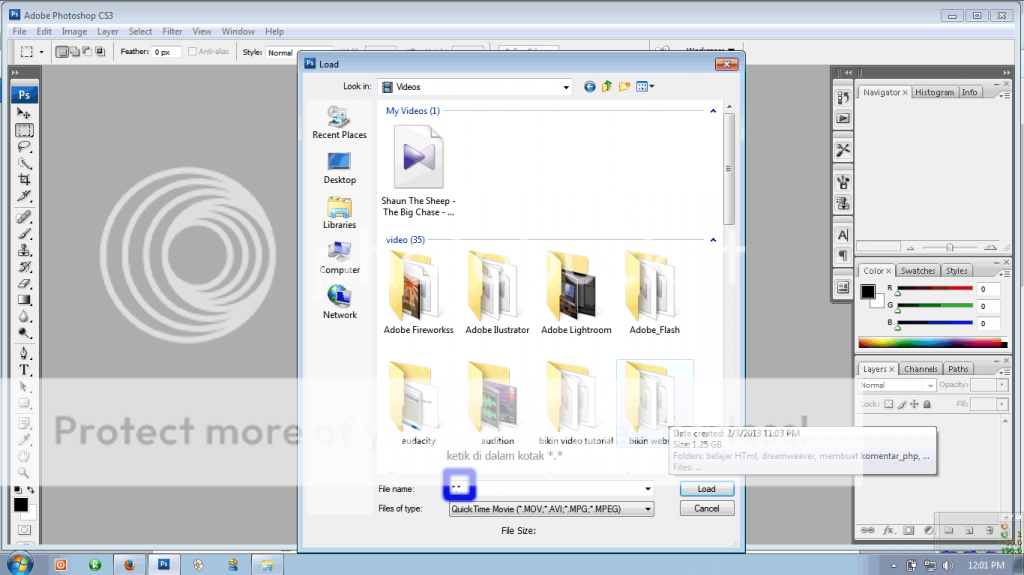This screenshot has width=1024, height=575.
Task: Swap foreground and background colors
Action: tap(30, 489)
